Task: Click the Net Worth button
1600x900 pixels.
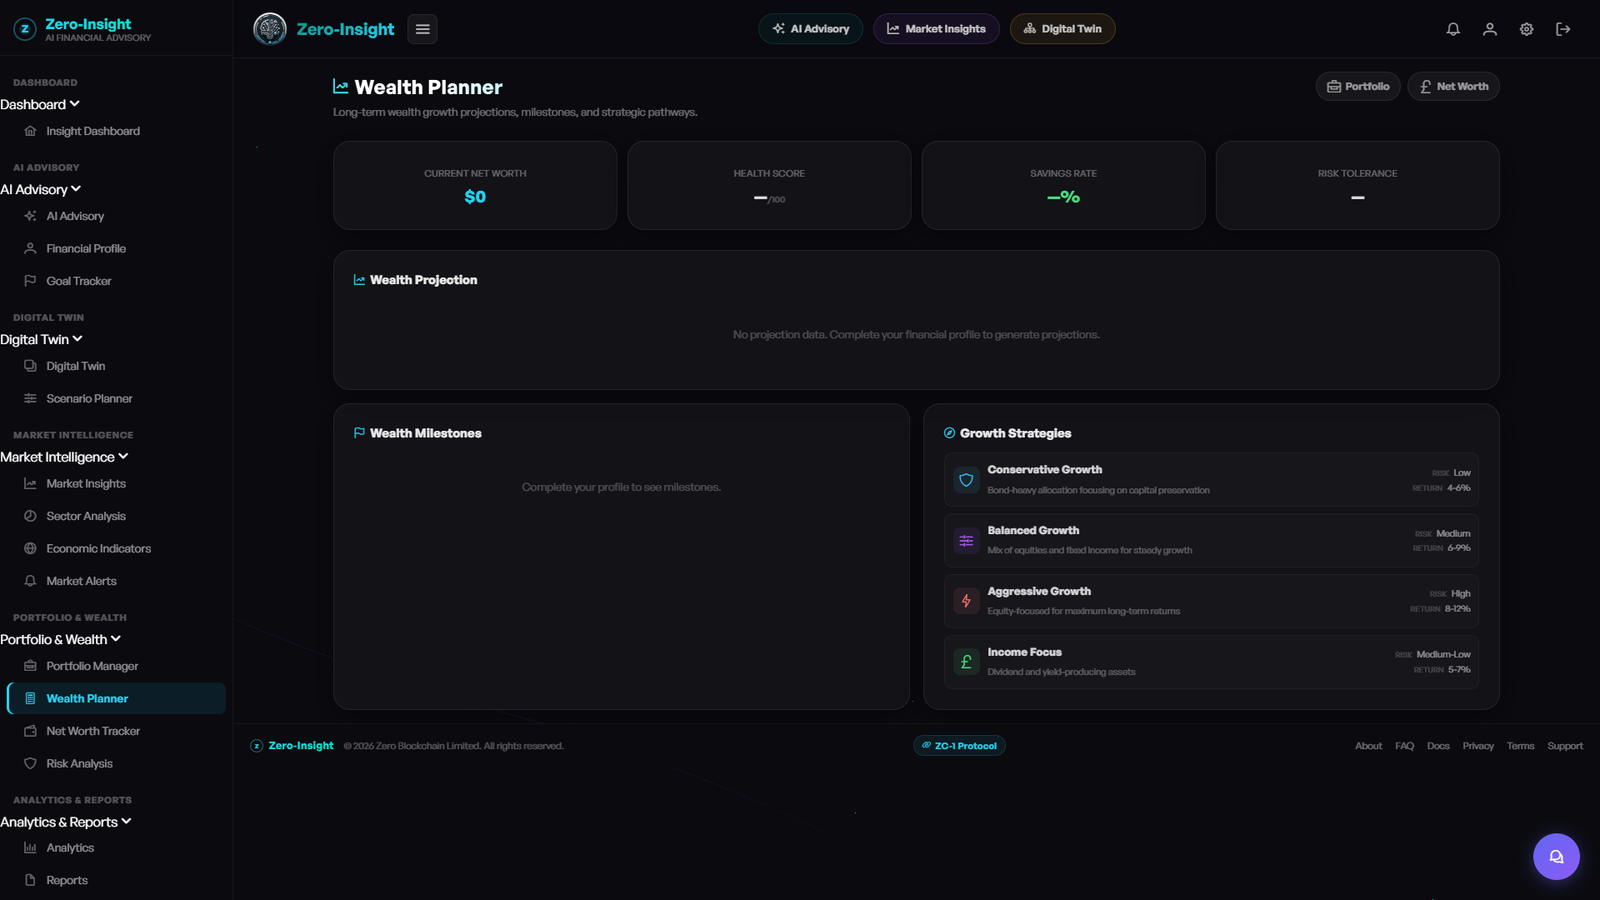Action: pos(1453,86)
